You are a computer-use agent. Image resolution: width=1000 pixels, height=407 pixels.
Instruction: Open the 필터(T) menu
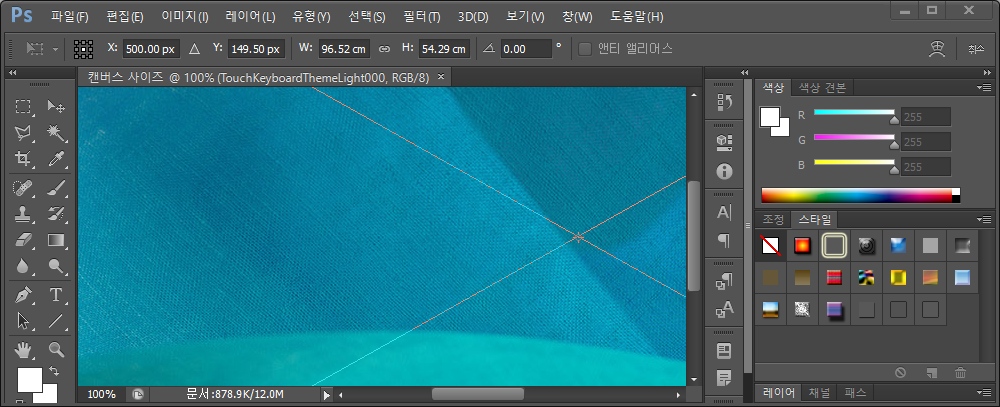click(x=422, y=17)
